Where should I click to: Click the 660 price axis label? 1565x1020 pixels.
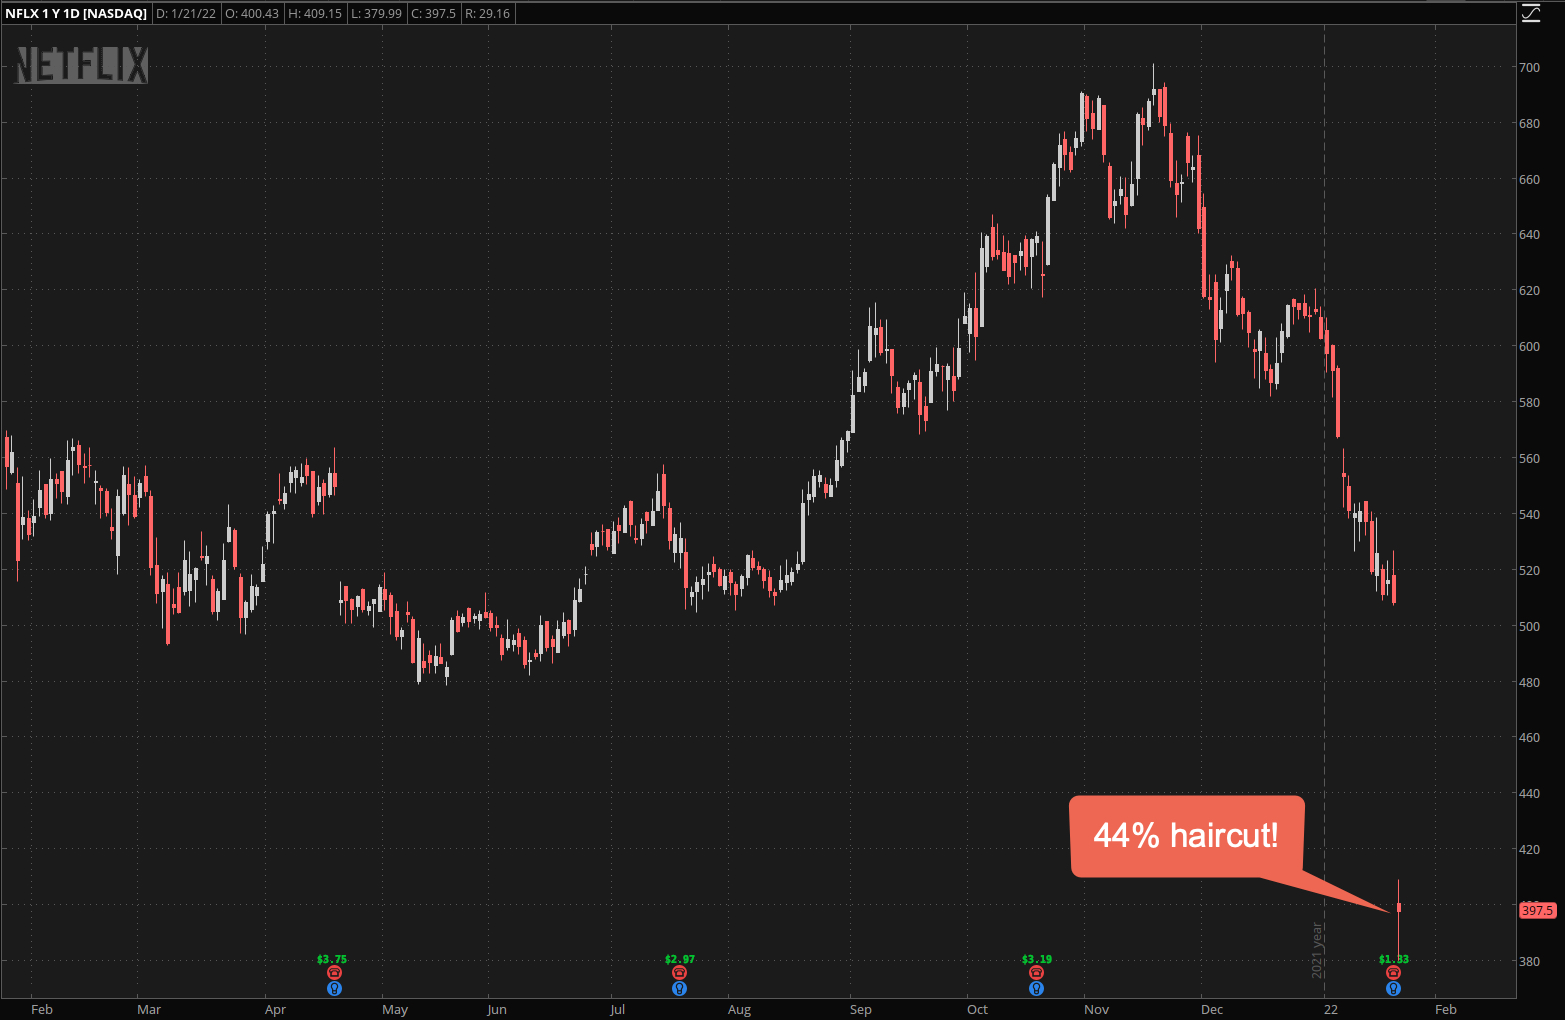[1529, 180]
